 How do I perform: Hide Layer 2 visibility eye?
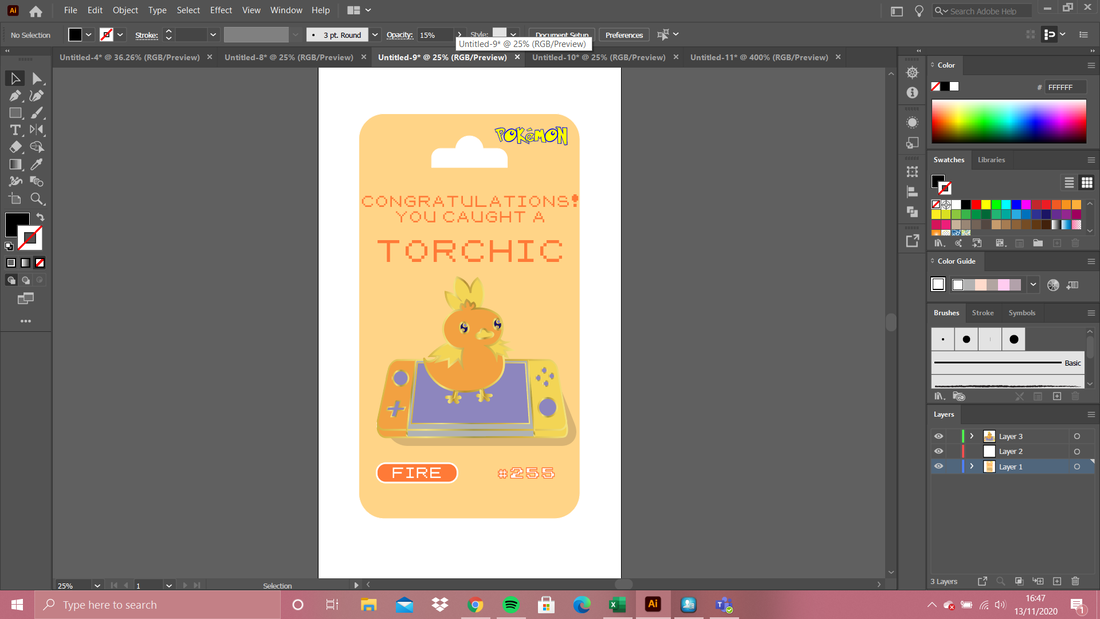click(939, 451)
